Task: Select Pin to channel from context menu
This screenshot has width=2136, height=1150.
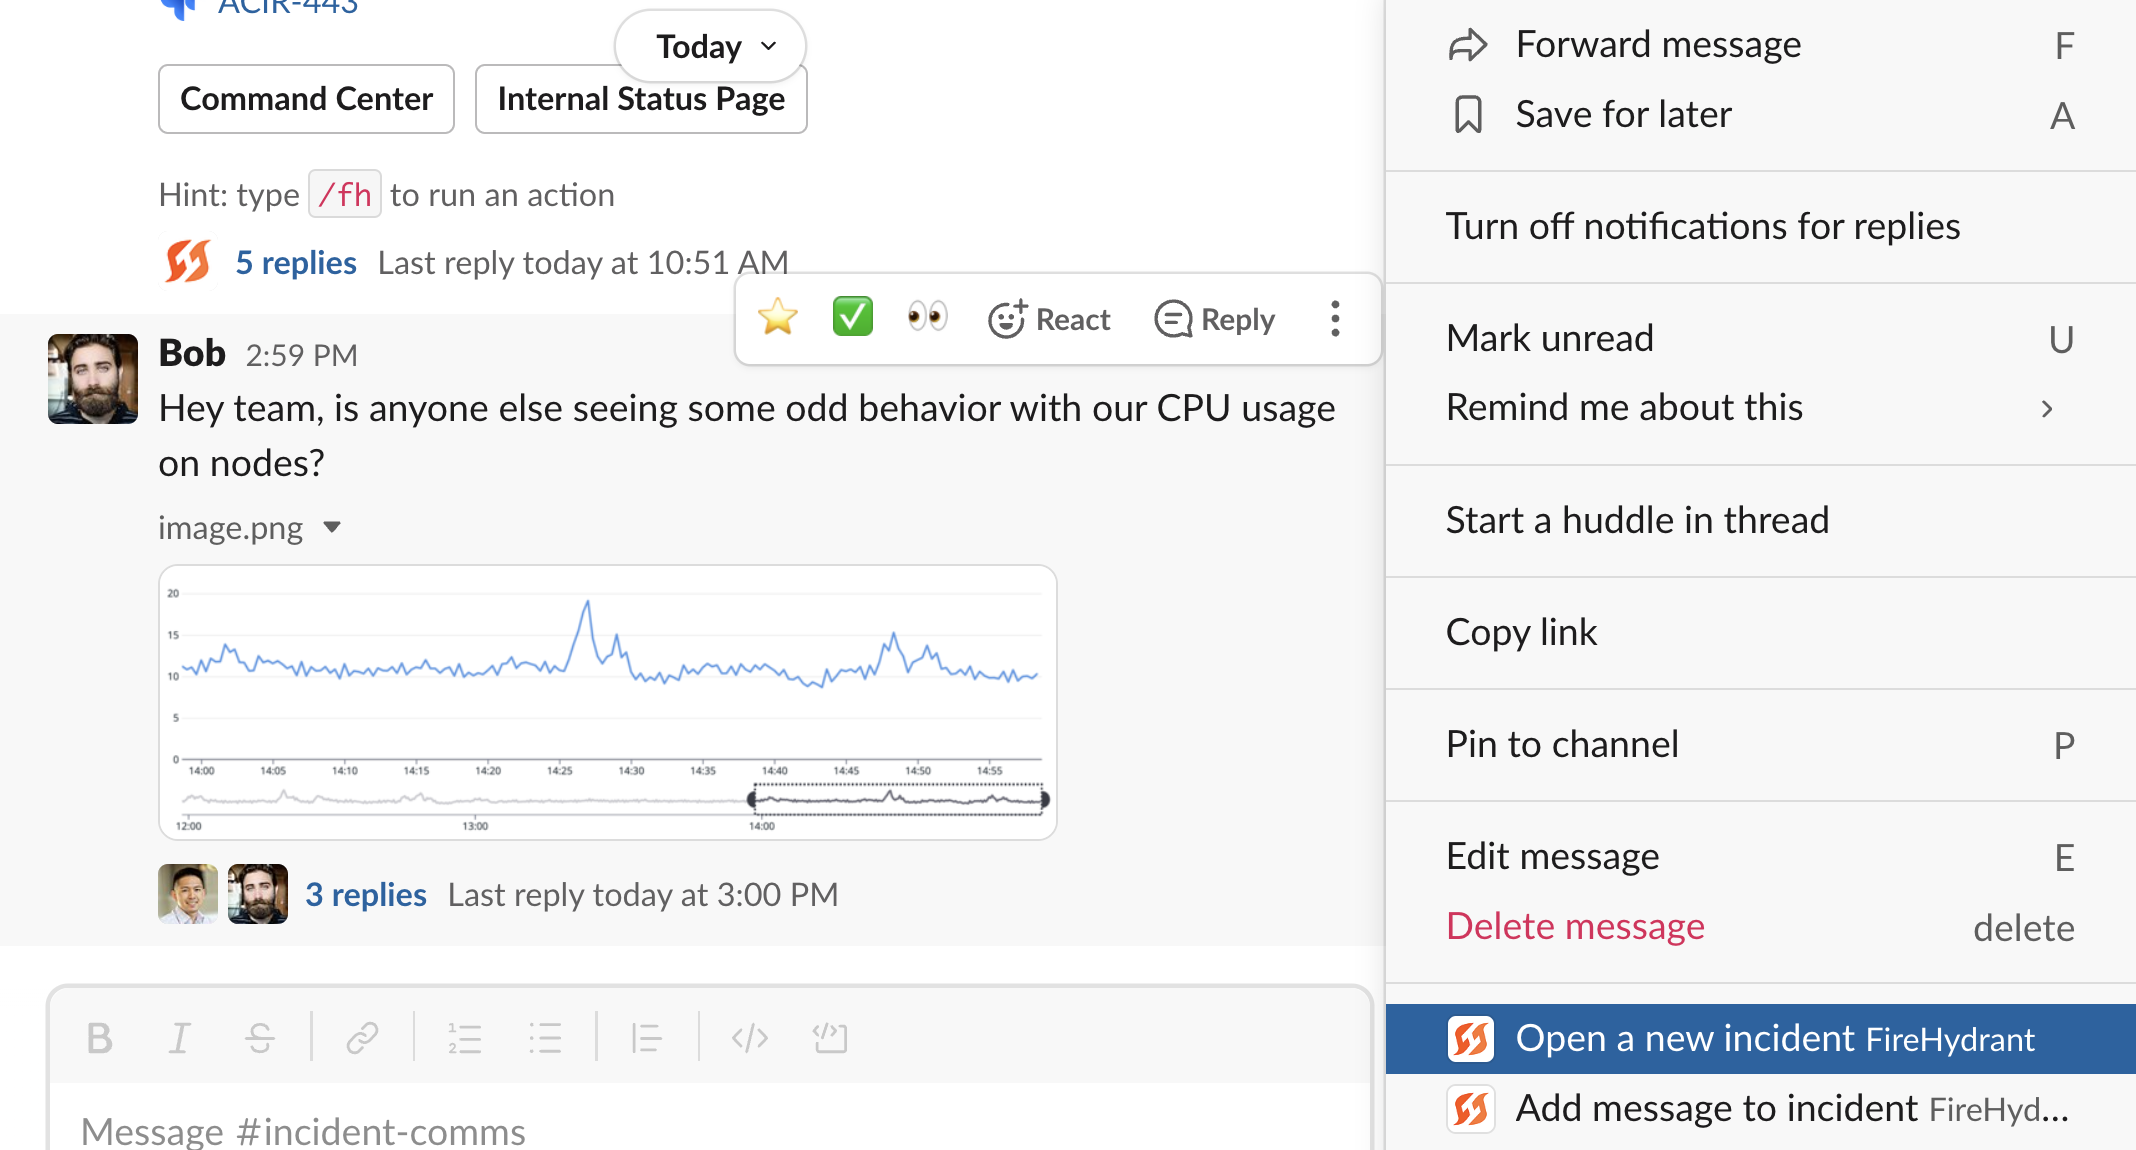Action: [1564, 741]
